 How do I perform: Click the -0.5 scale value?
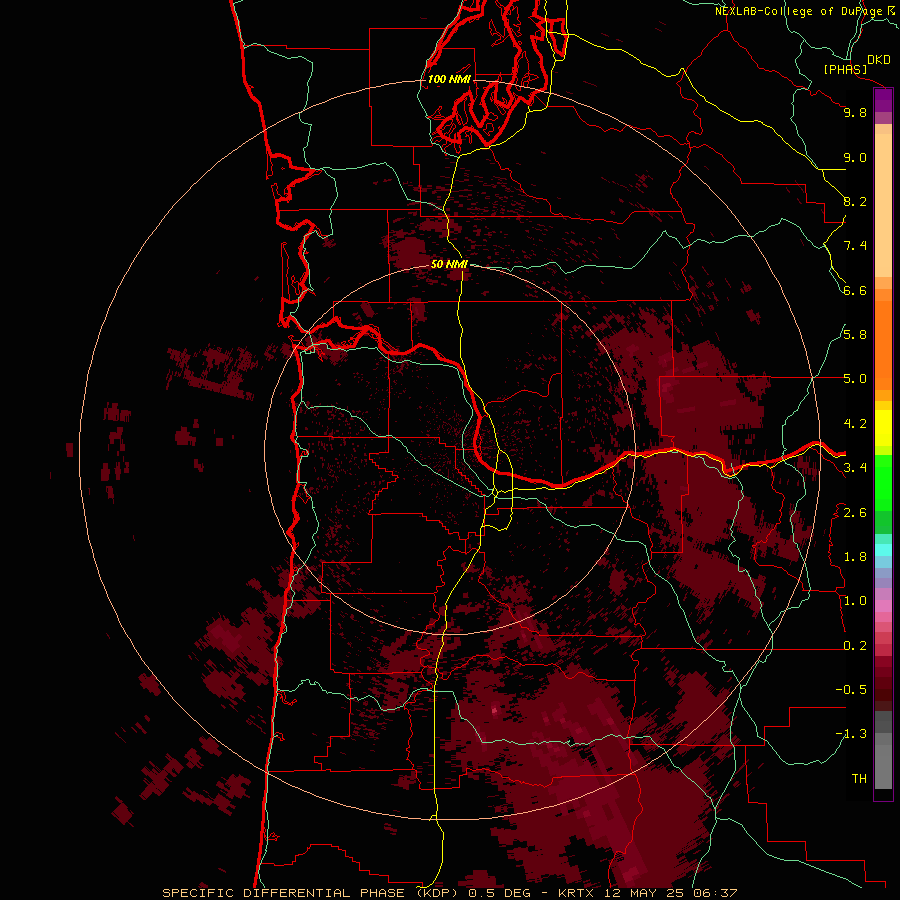[851, 690]
